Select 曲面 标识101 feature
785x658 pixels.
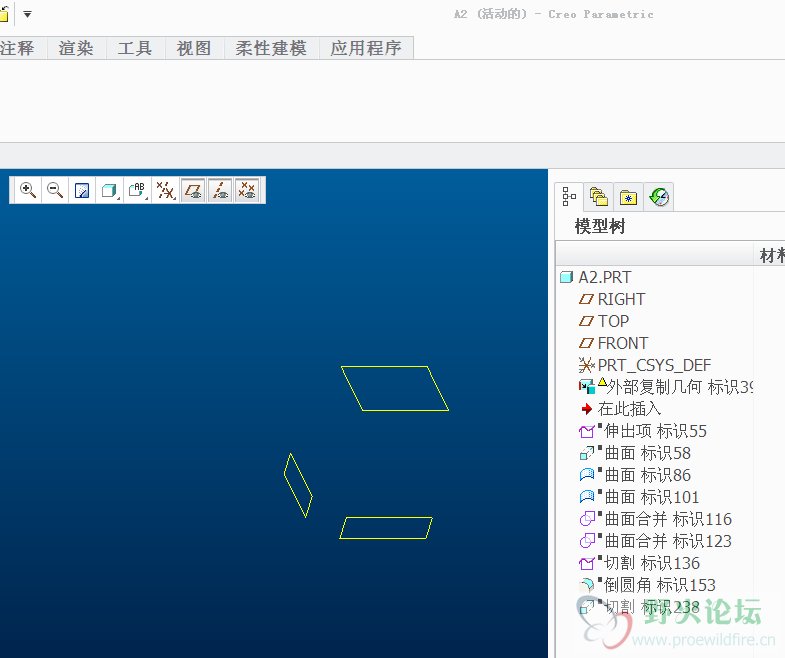(652, 497)
